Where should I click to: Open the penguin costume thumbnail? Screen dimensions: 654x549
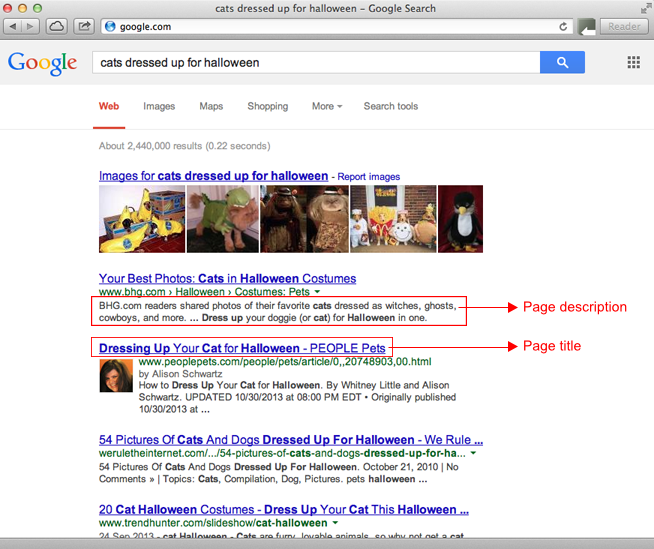pyautogui.click(x=460, y=219)
